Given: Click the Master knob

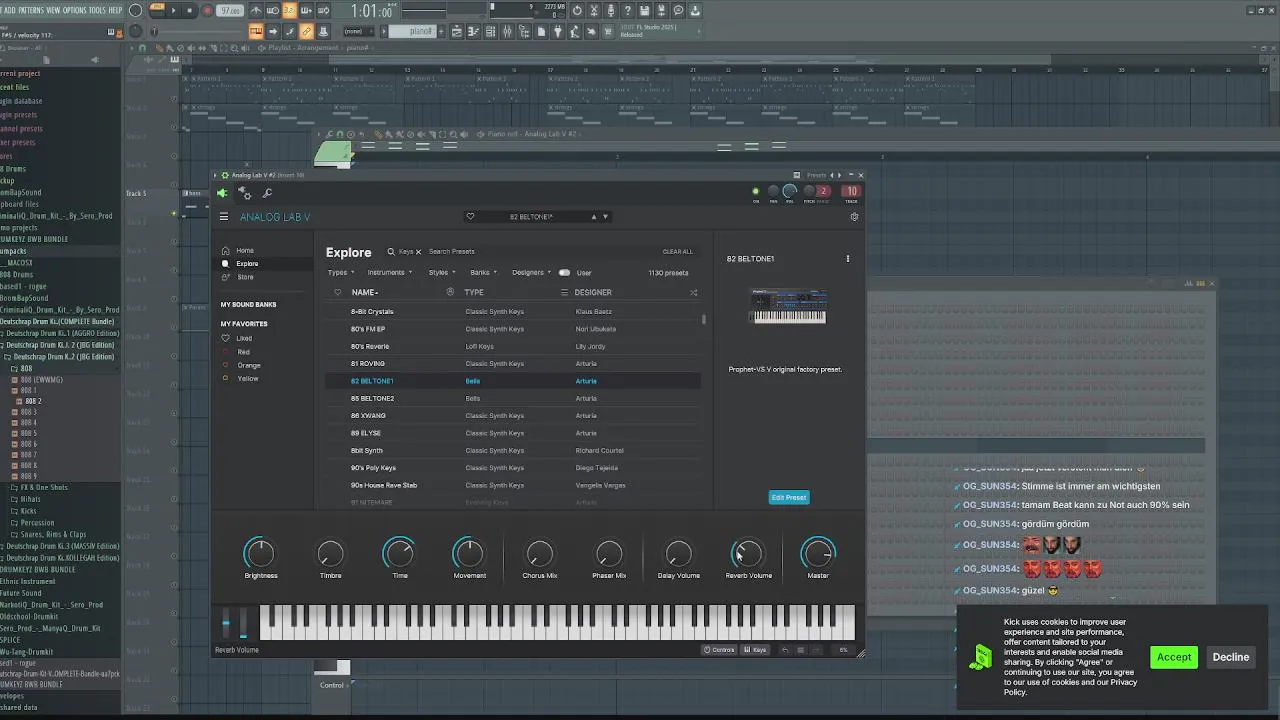Looking at the screenshot, I should pyautogui.click(x=818, y=553).
